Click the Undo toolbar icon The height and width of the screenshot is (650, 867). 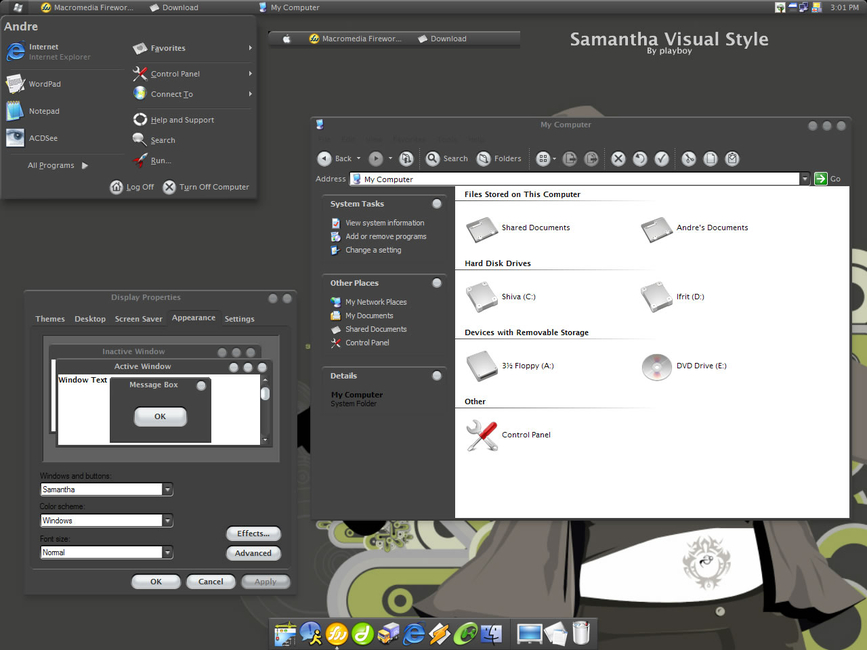pos(640,159)
